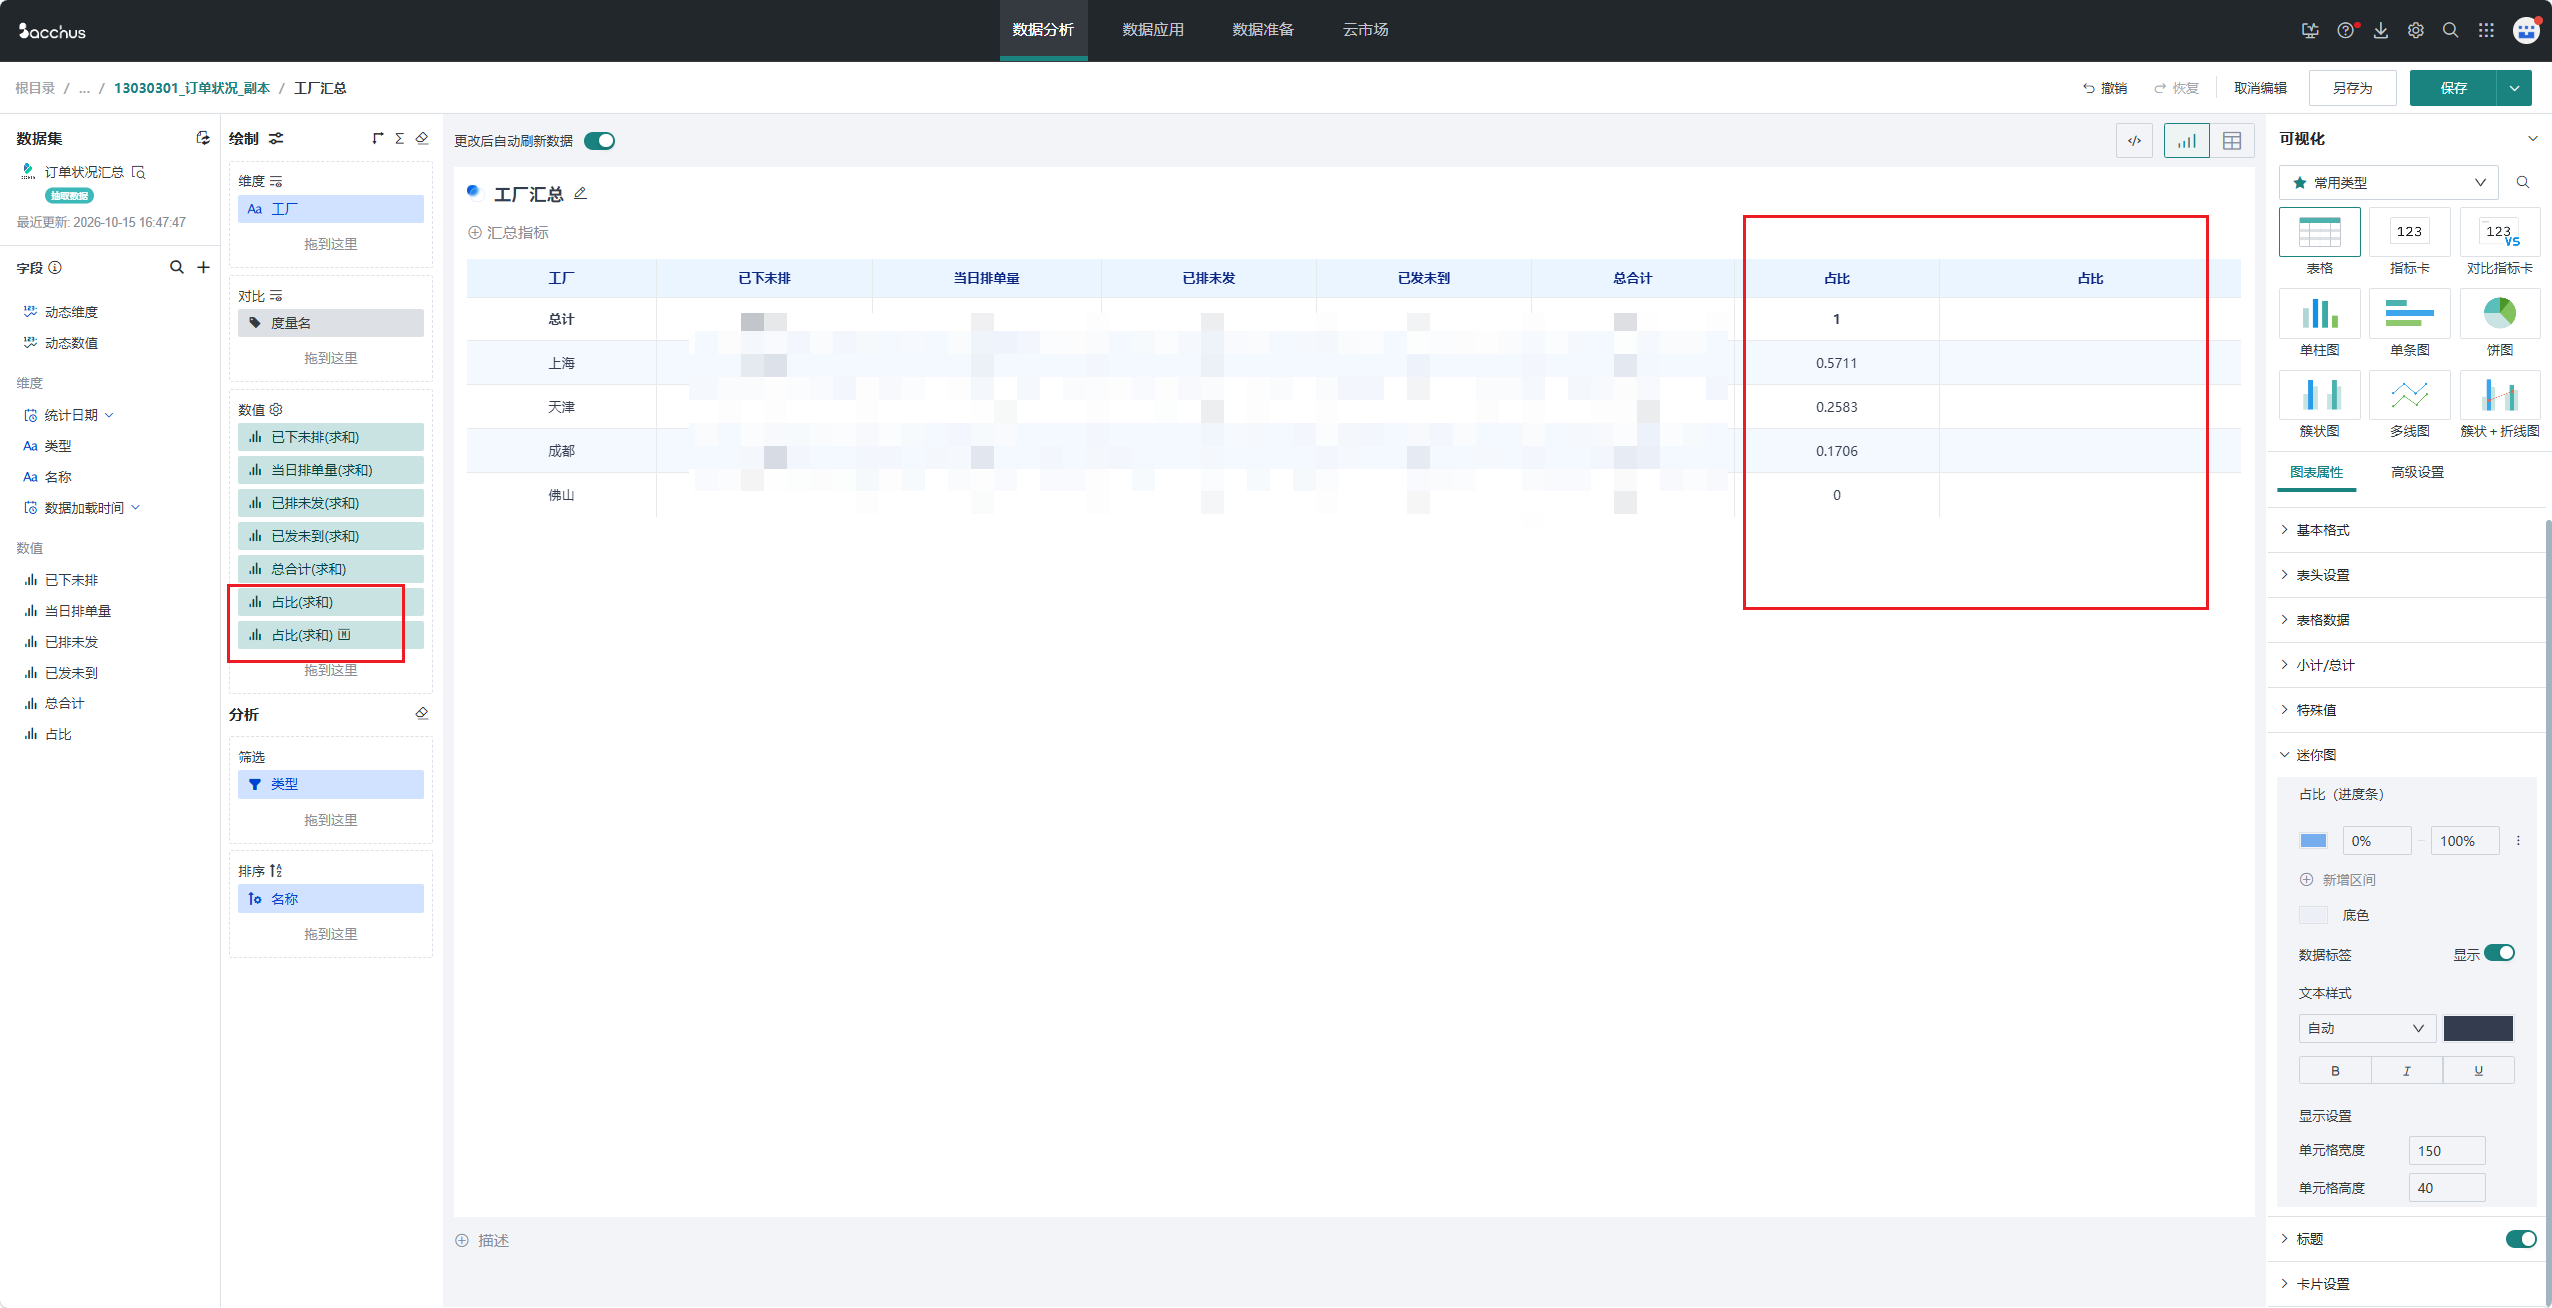The height and width of the screenshot is (1308, 2552).
Task: Select the 饼图 chart type
Action: pos(2500,323)
